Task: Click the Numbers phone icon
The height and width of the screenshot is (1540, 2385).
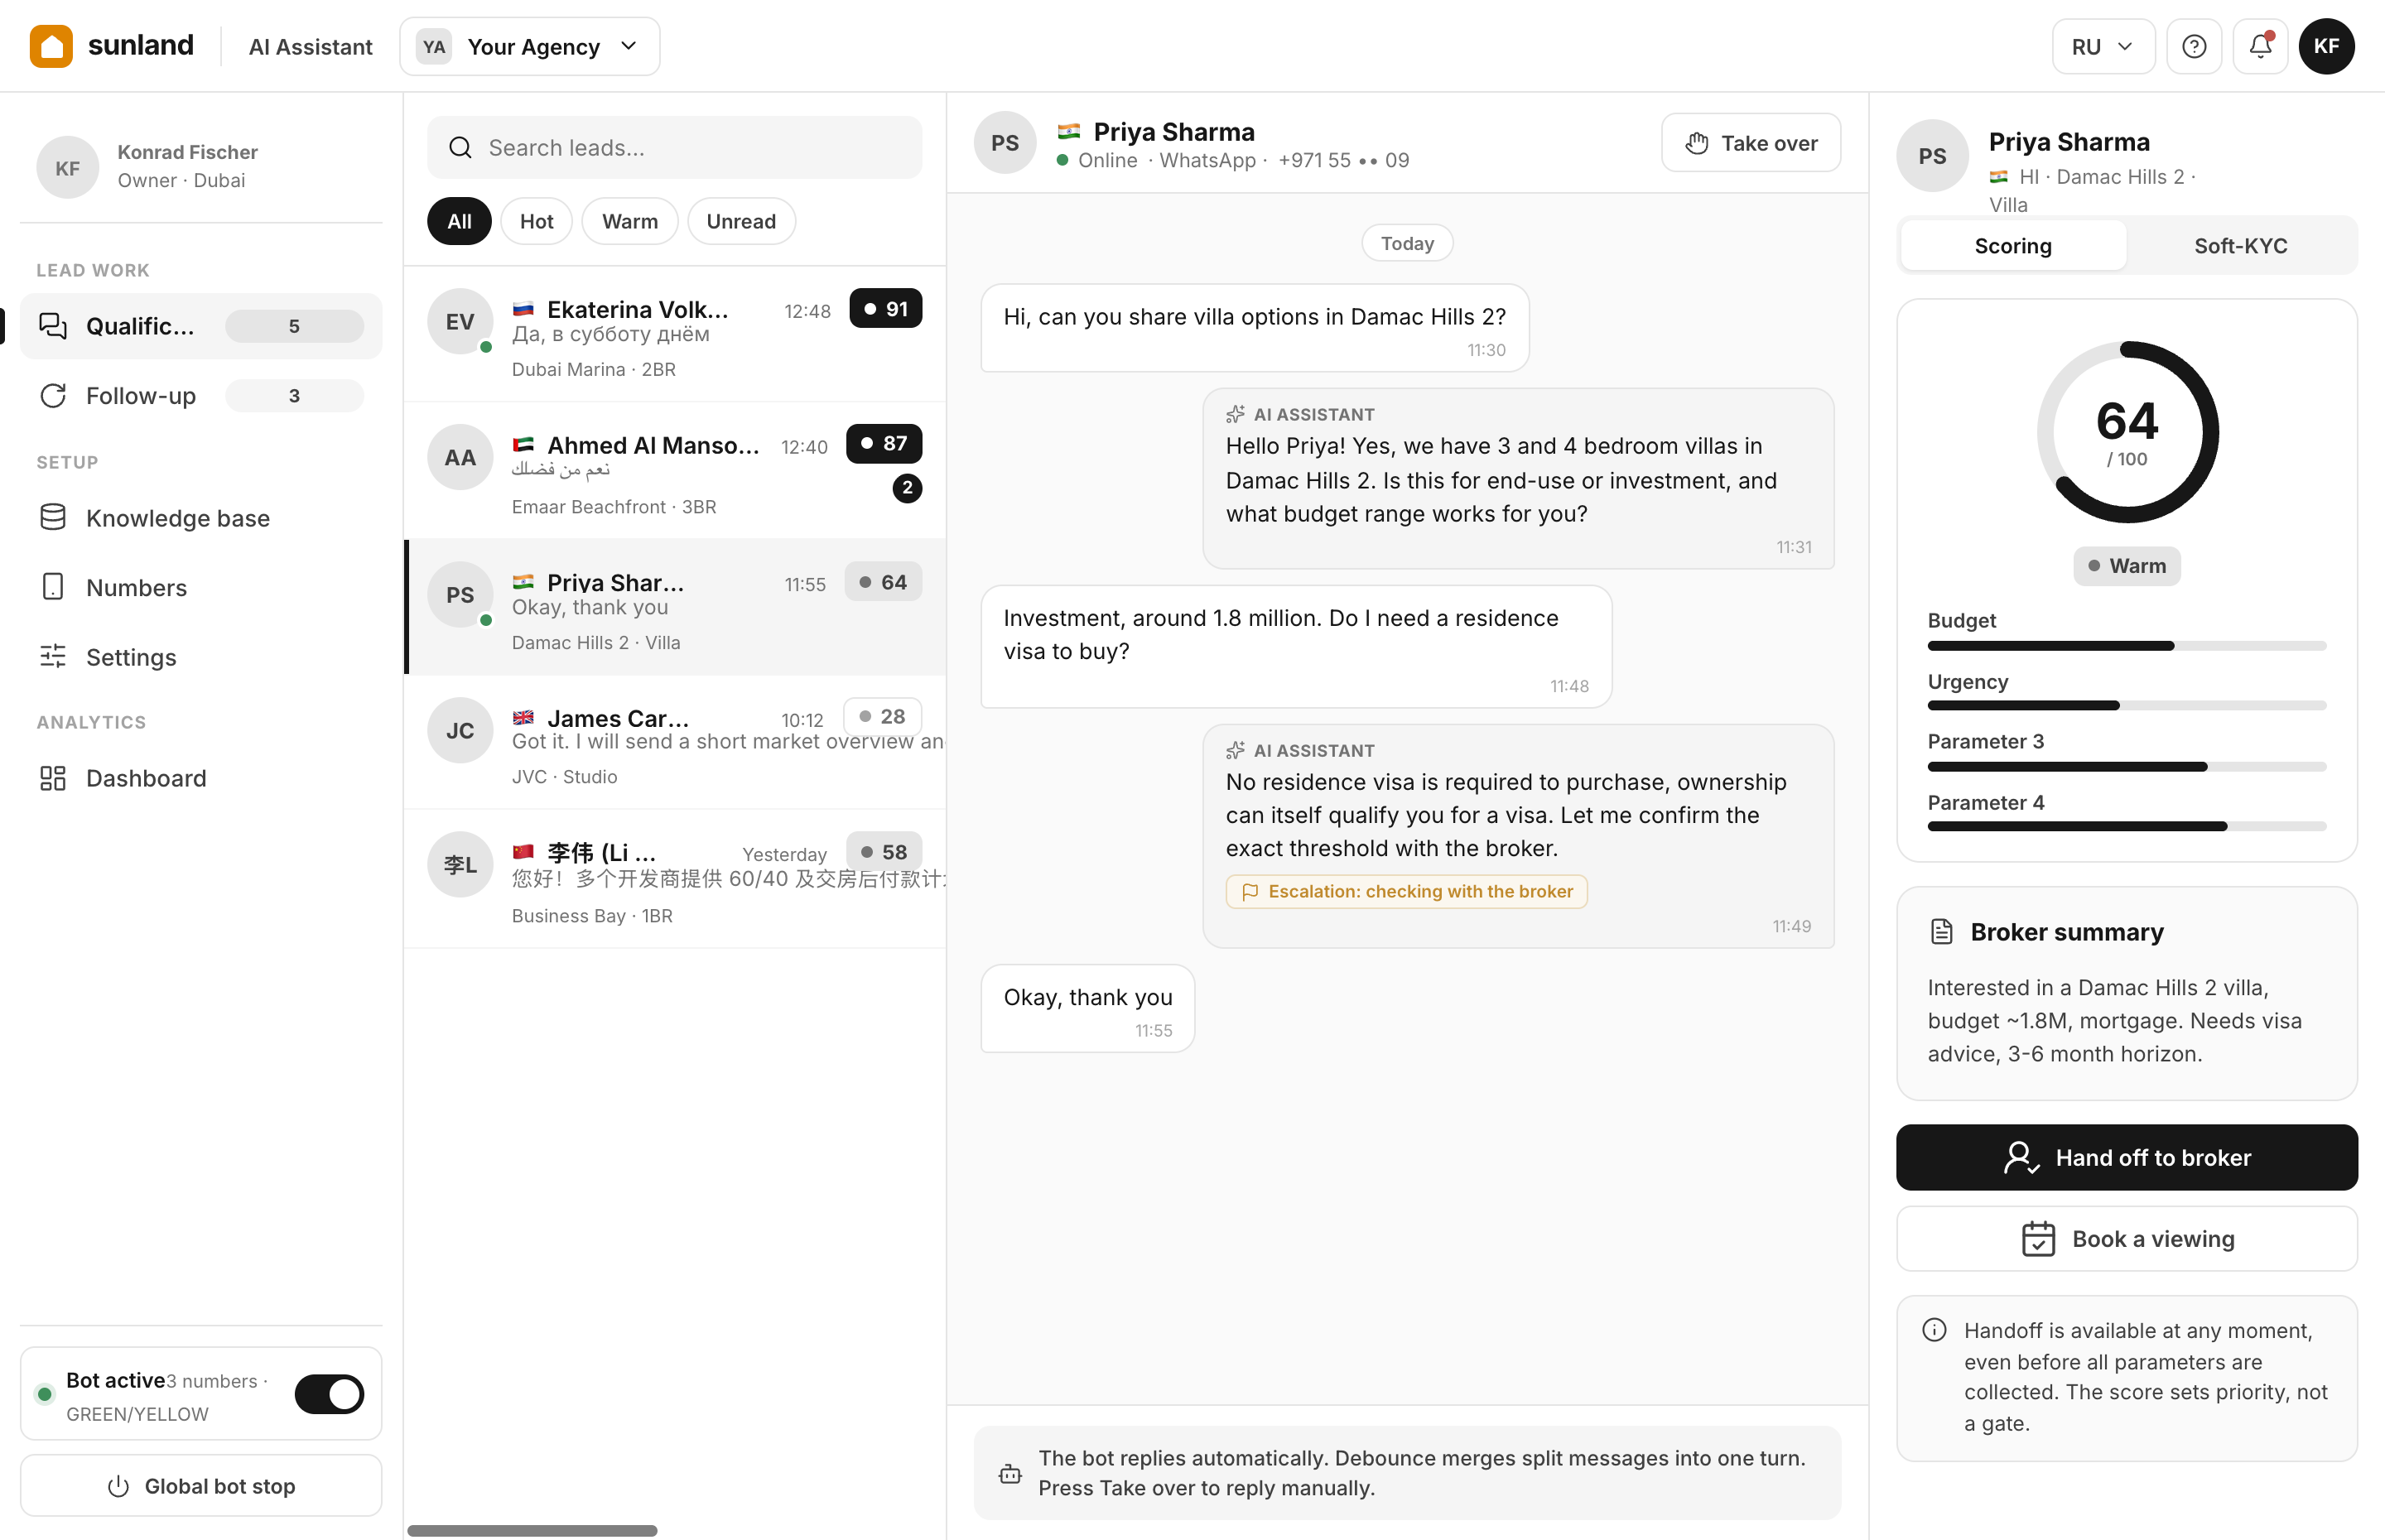Action: point(53,587)
